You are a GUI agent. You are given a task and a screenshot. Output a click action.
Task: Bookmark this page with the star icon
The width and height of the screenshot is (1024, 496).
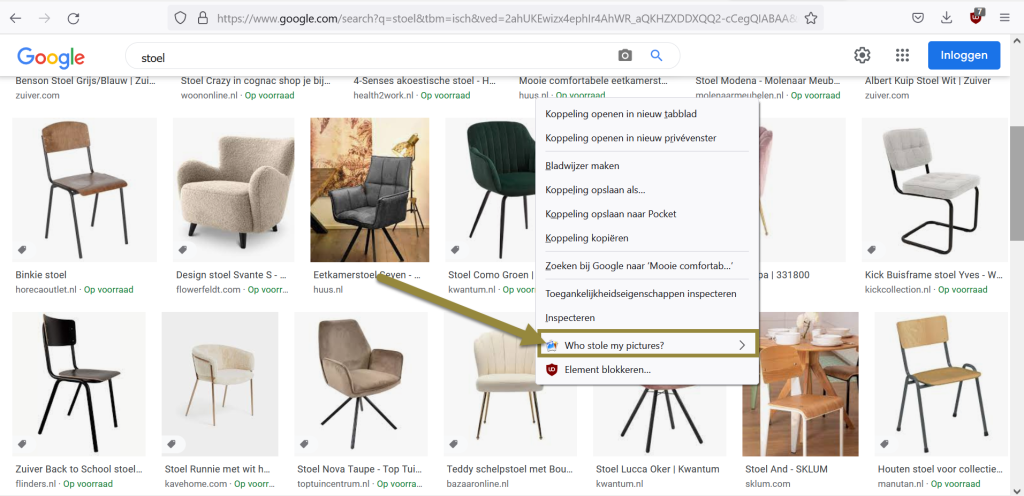811,18
